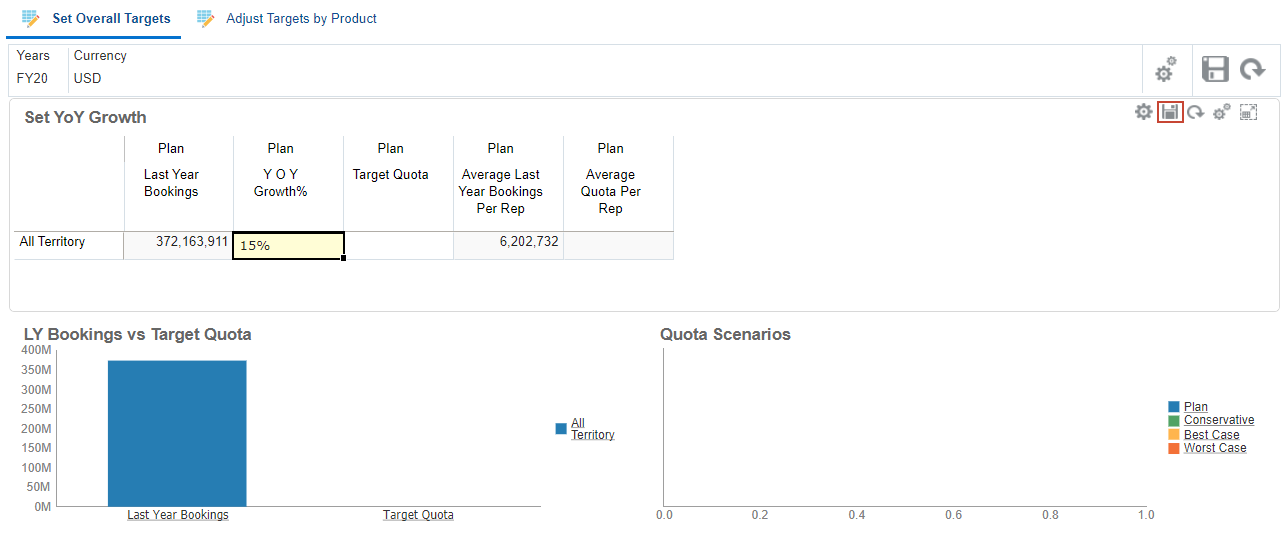The height and width of the screenshot is (534, 1286).
Task: Open the Years FY20 selector
Action: coord(32,78)
